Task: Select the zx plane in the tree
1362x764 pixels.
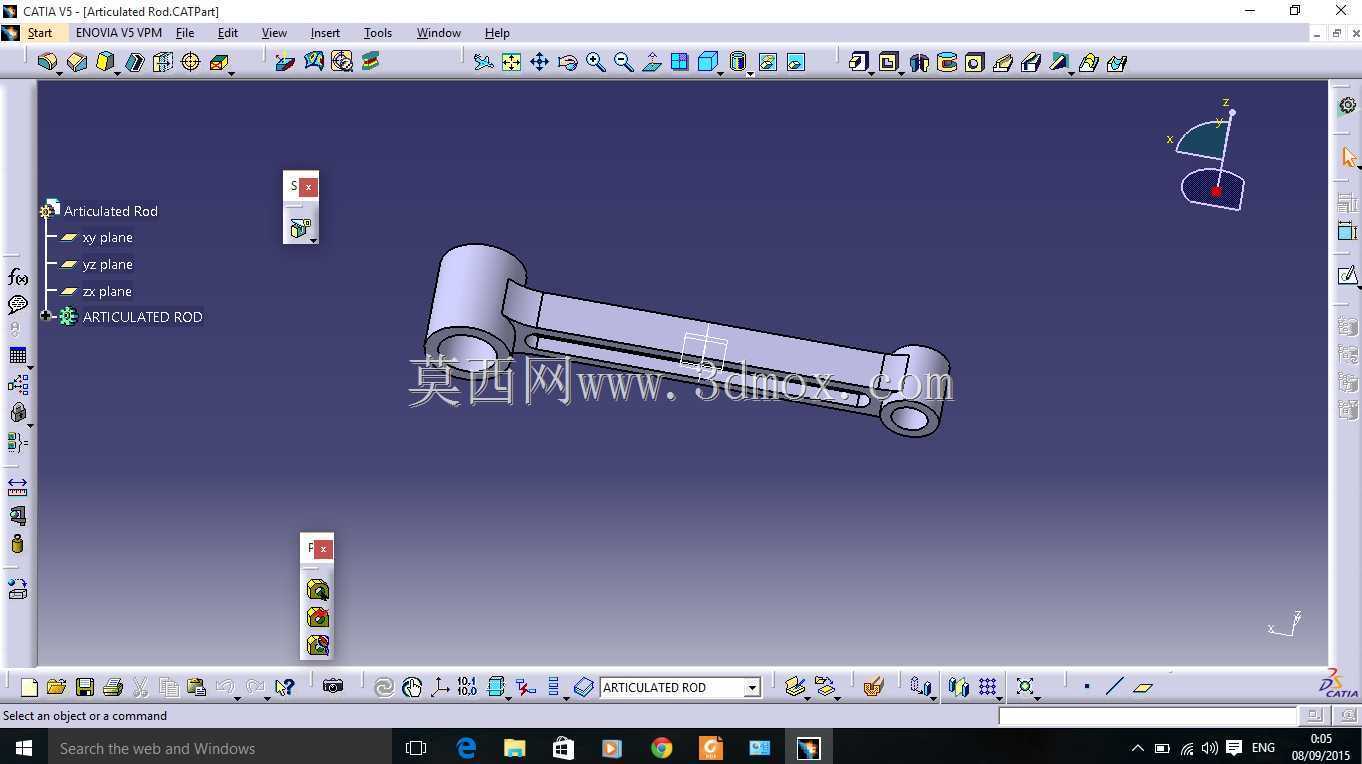Action: pyautogui.click(x=107, y=291)
